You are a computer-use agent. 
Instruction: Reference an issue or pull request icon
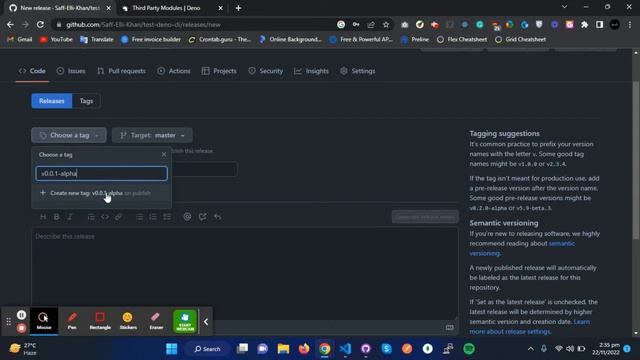(202, 217)
